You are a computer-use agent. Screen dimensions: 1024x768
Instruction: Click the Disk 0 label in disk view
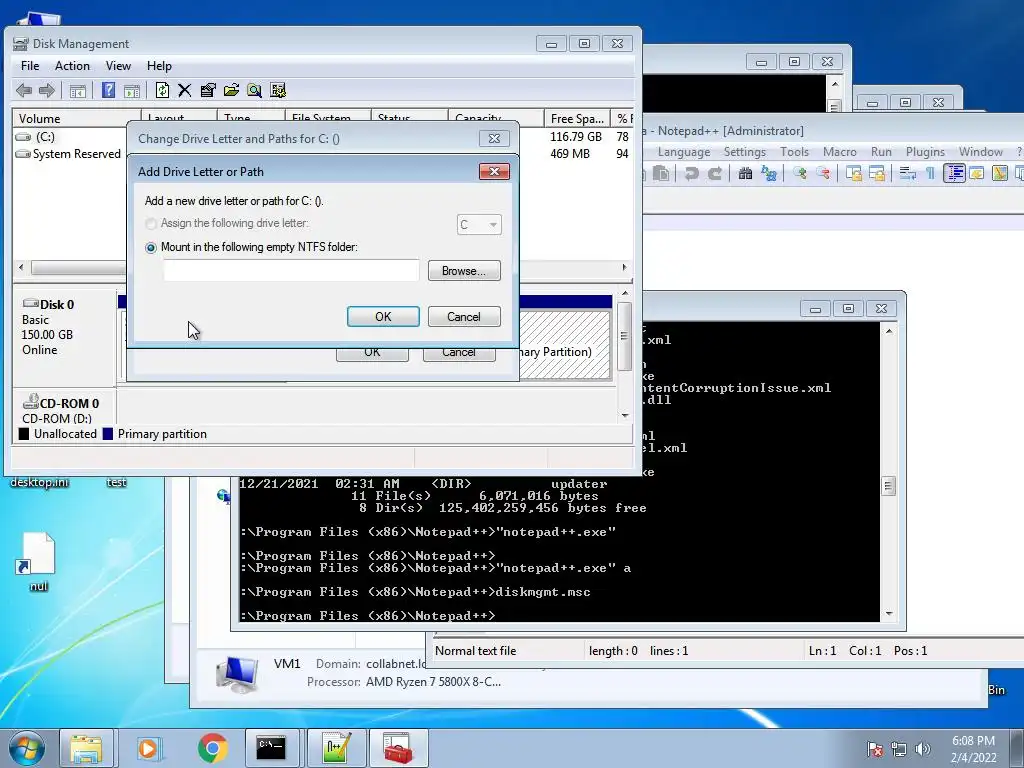click(57, 304)
